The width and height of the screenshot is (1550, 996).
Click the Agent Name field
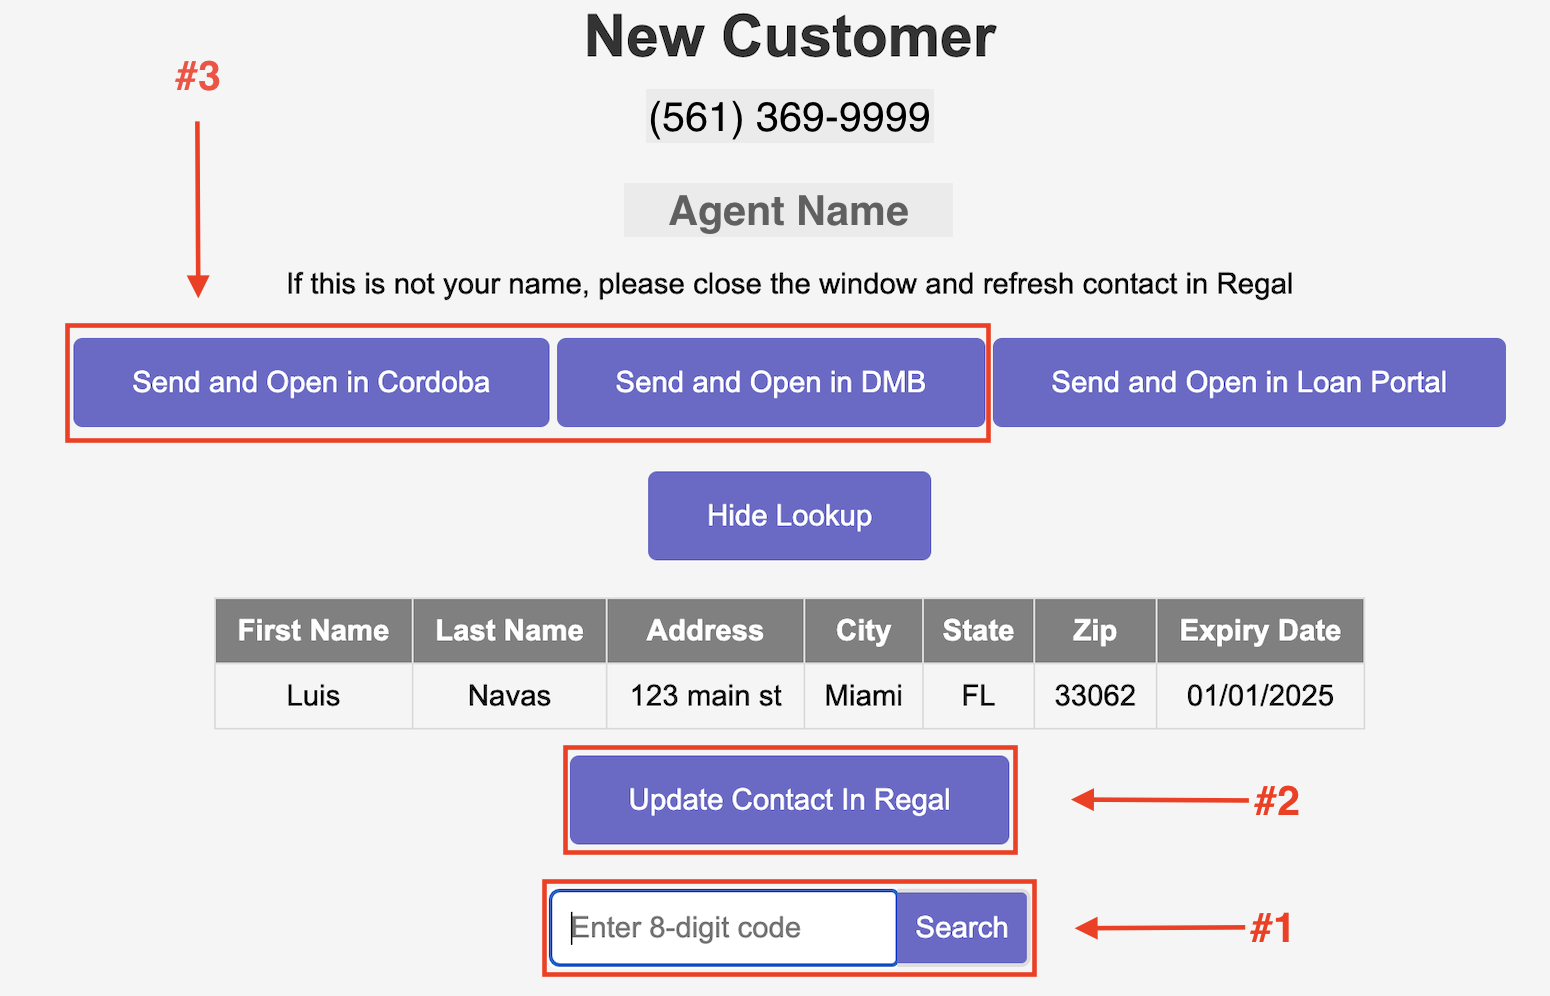[788, 211]
